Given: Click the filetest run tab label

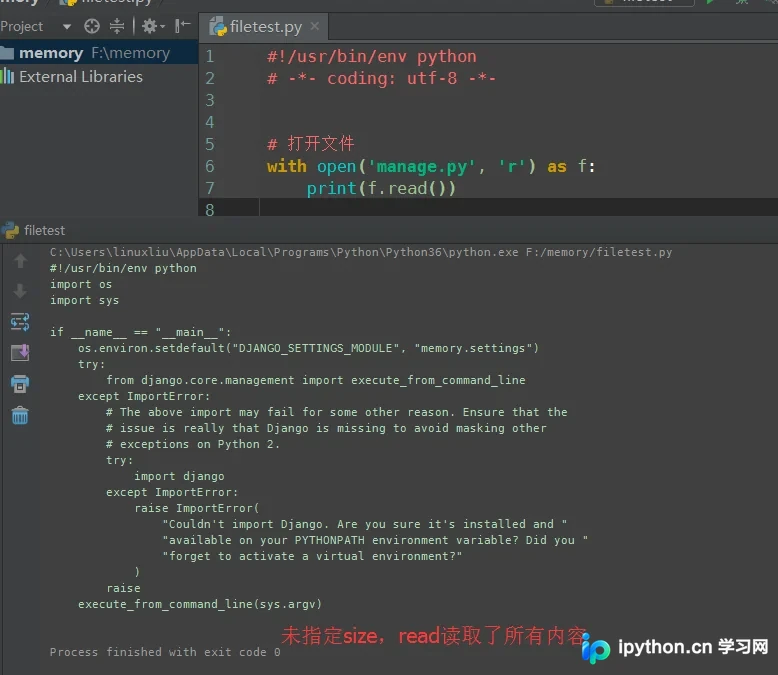Looking at the screenshot, I should [44, 230].
